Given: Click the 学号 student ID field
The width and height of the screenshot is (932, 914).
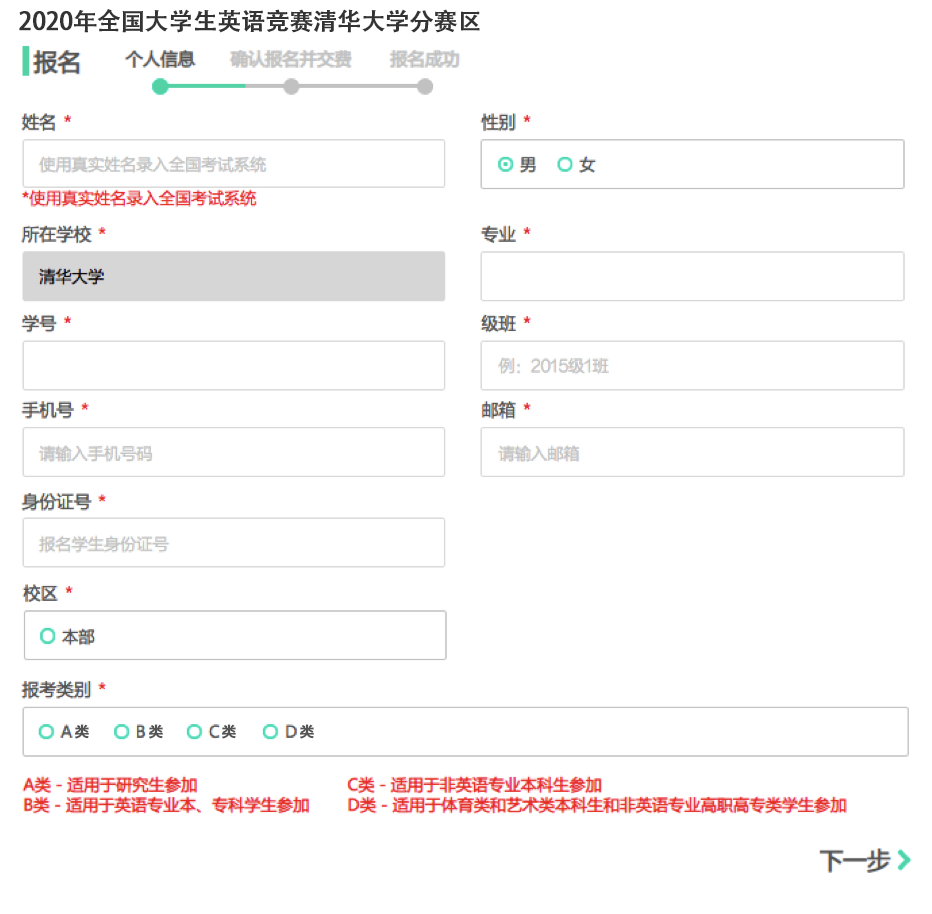Looking at the screenshot, I should coord(233,366).
